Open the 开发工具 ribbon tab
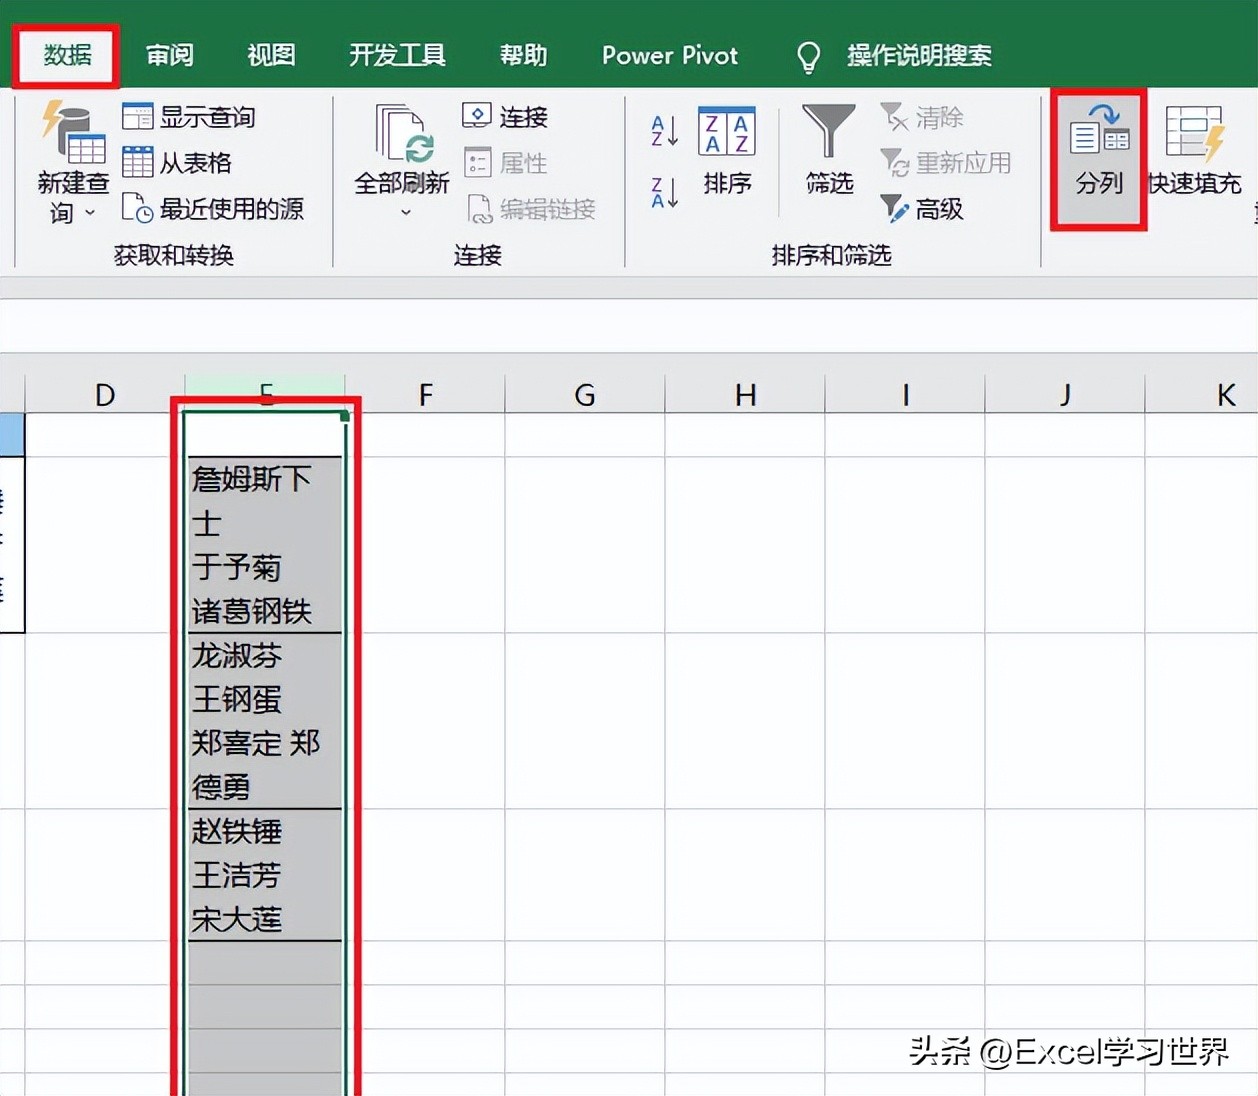Image resolution: width=1258 pixels, height=1096 pixels. [396, 55]
